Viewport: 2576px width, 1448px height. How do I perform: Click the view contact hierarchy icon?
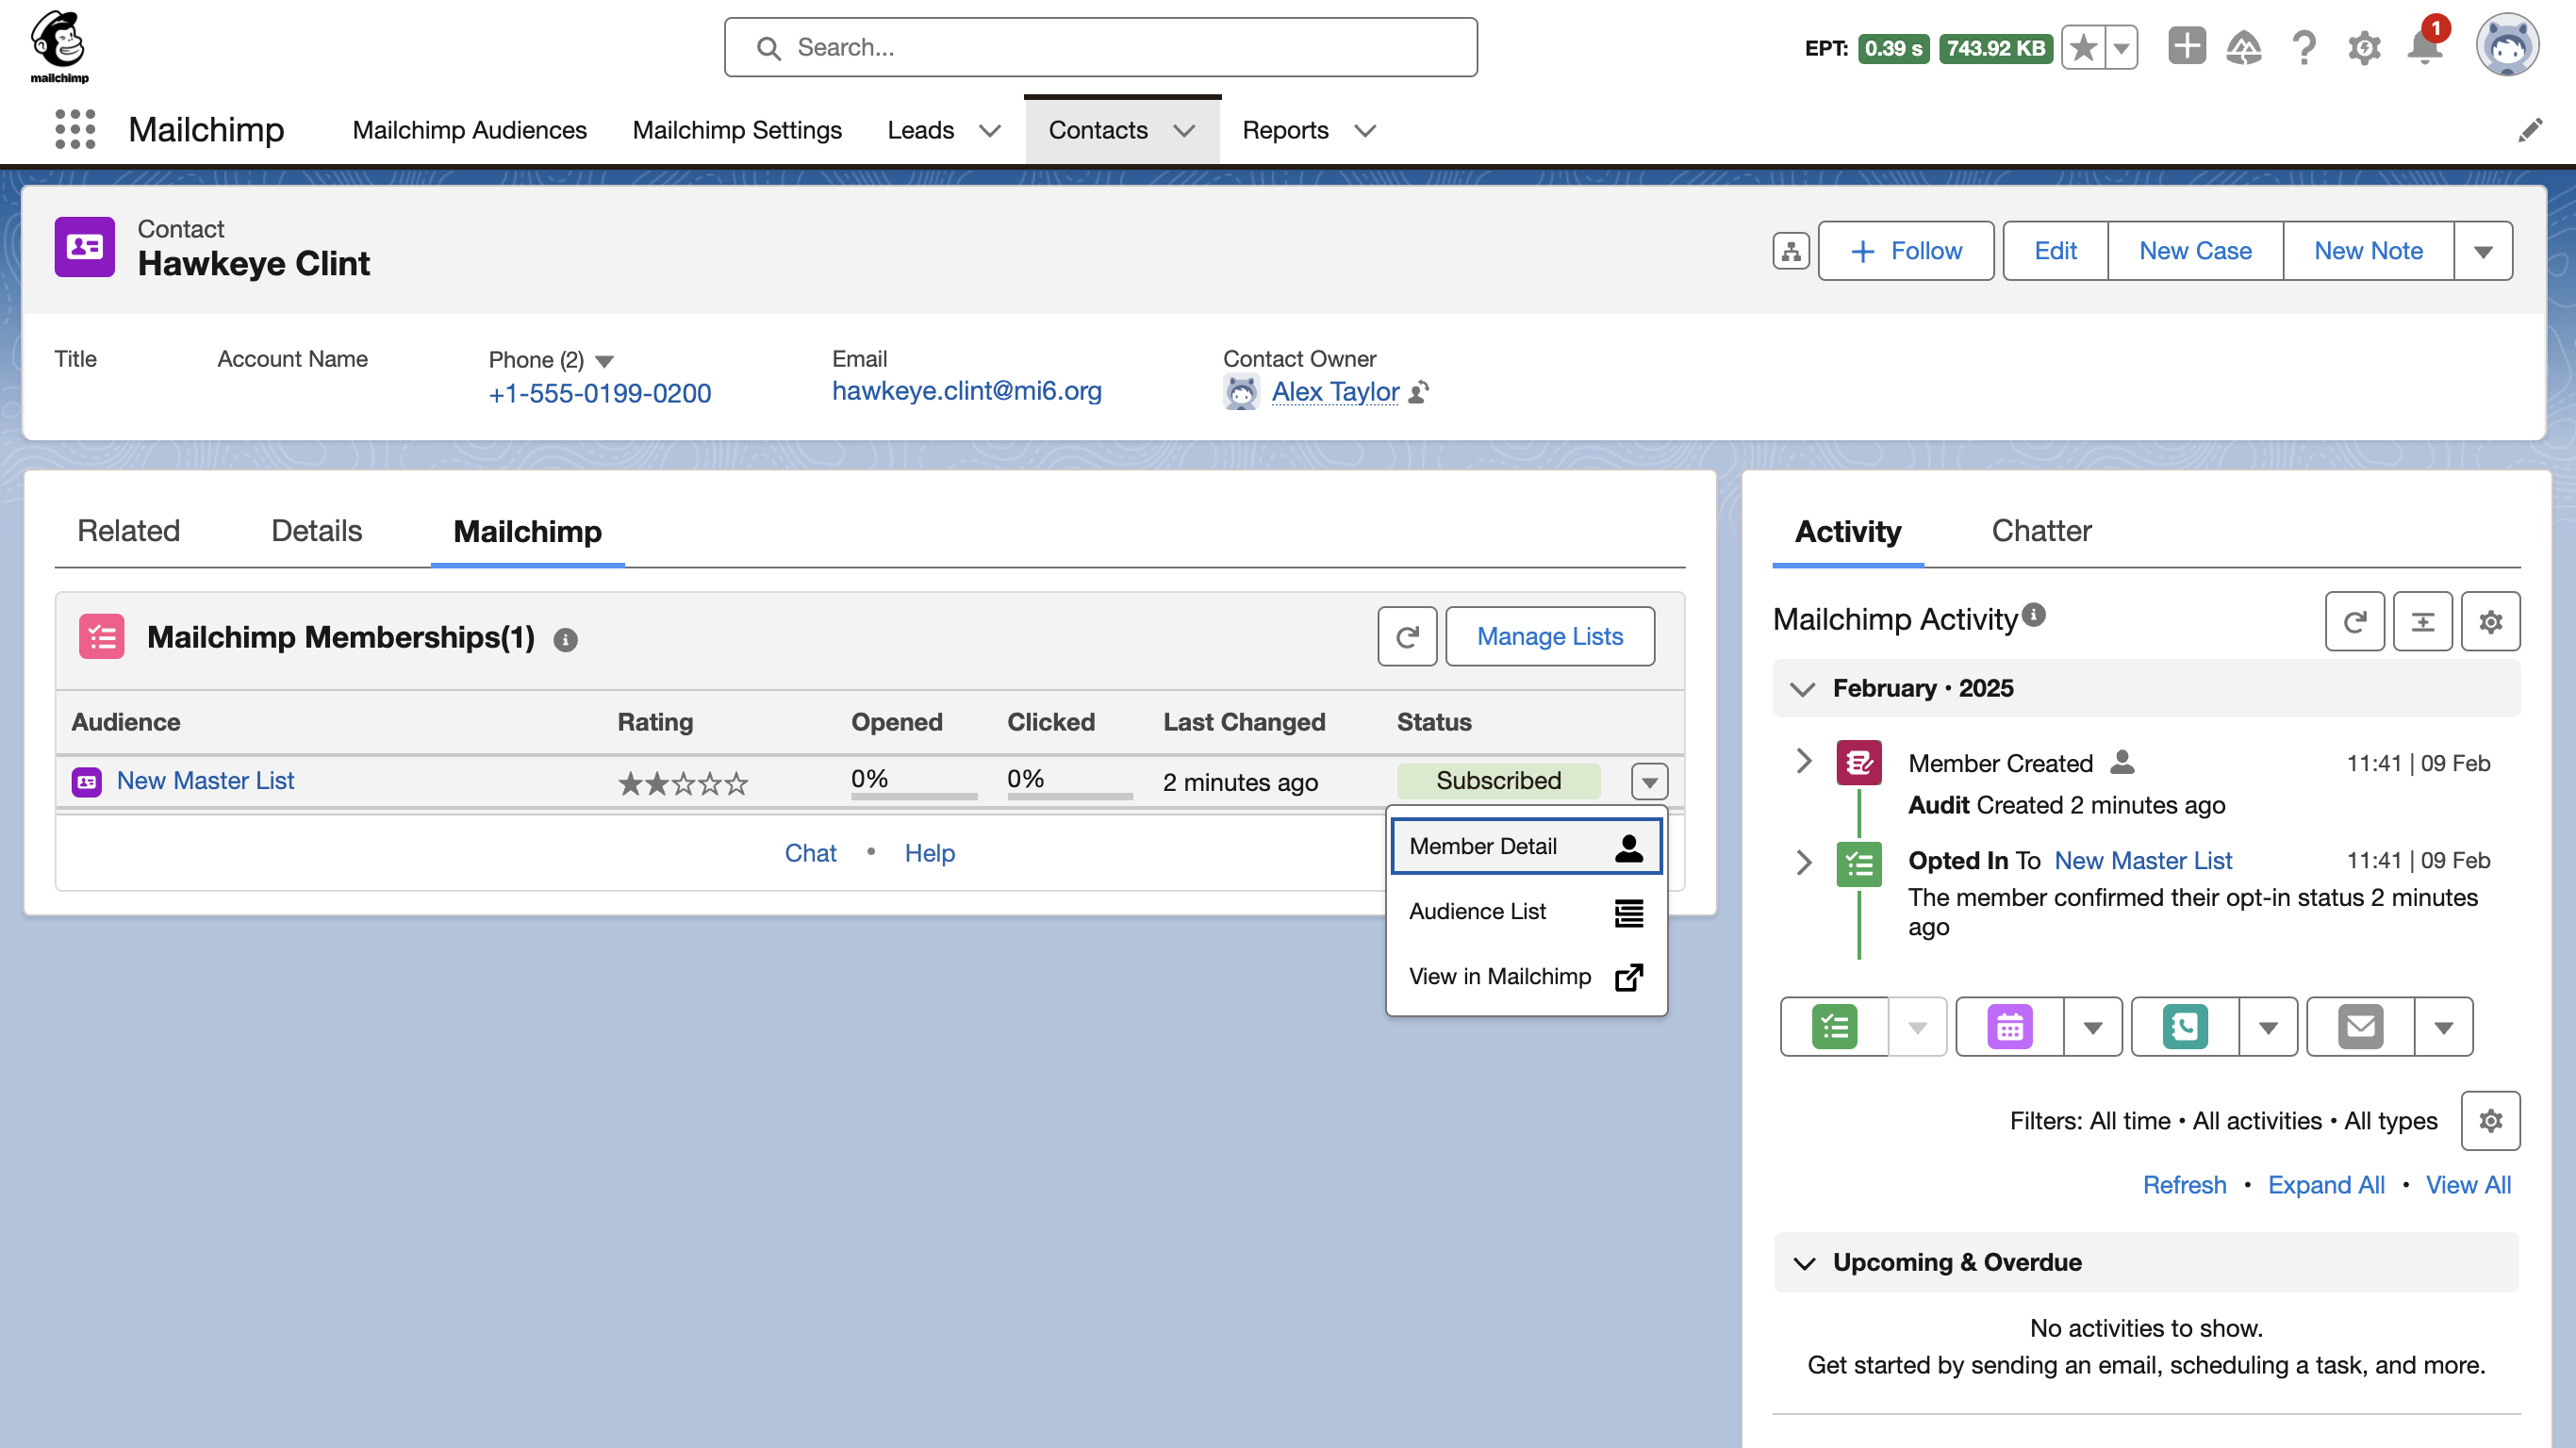click(1790, 251)
